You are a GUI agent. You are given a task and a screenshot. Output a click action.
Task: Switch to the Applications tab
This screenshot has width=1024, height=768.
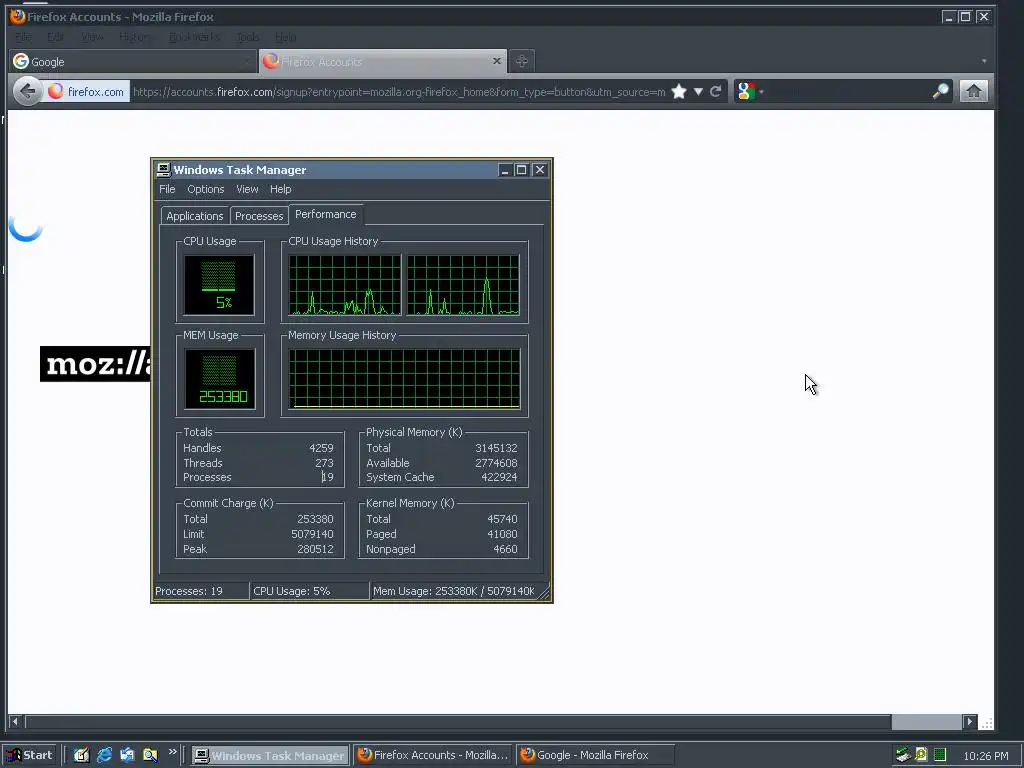(x=195, y=216)
